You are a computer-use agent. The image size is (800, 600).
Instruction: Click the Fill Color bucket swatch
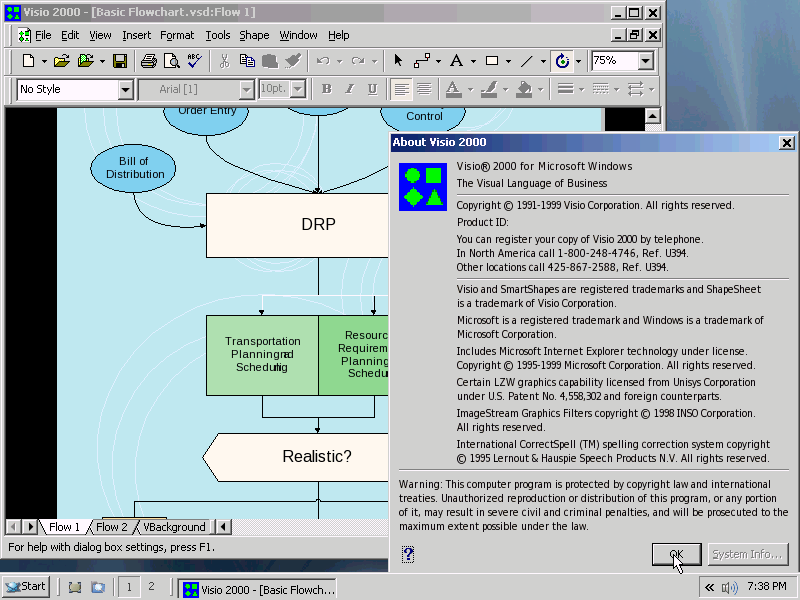click(x=524, y=89)
